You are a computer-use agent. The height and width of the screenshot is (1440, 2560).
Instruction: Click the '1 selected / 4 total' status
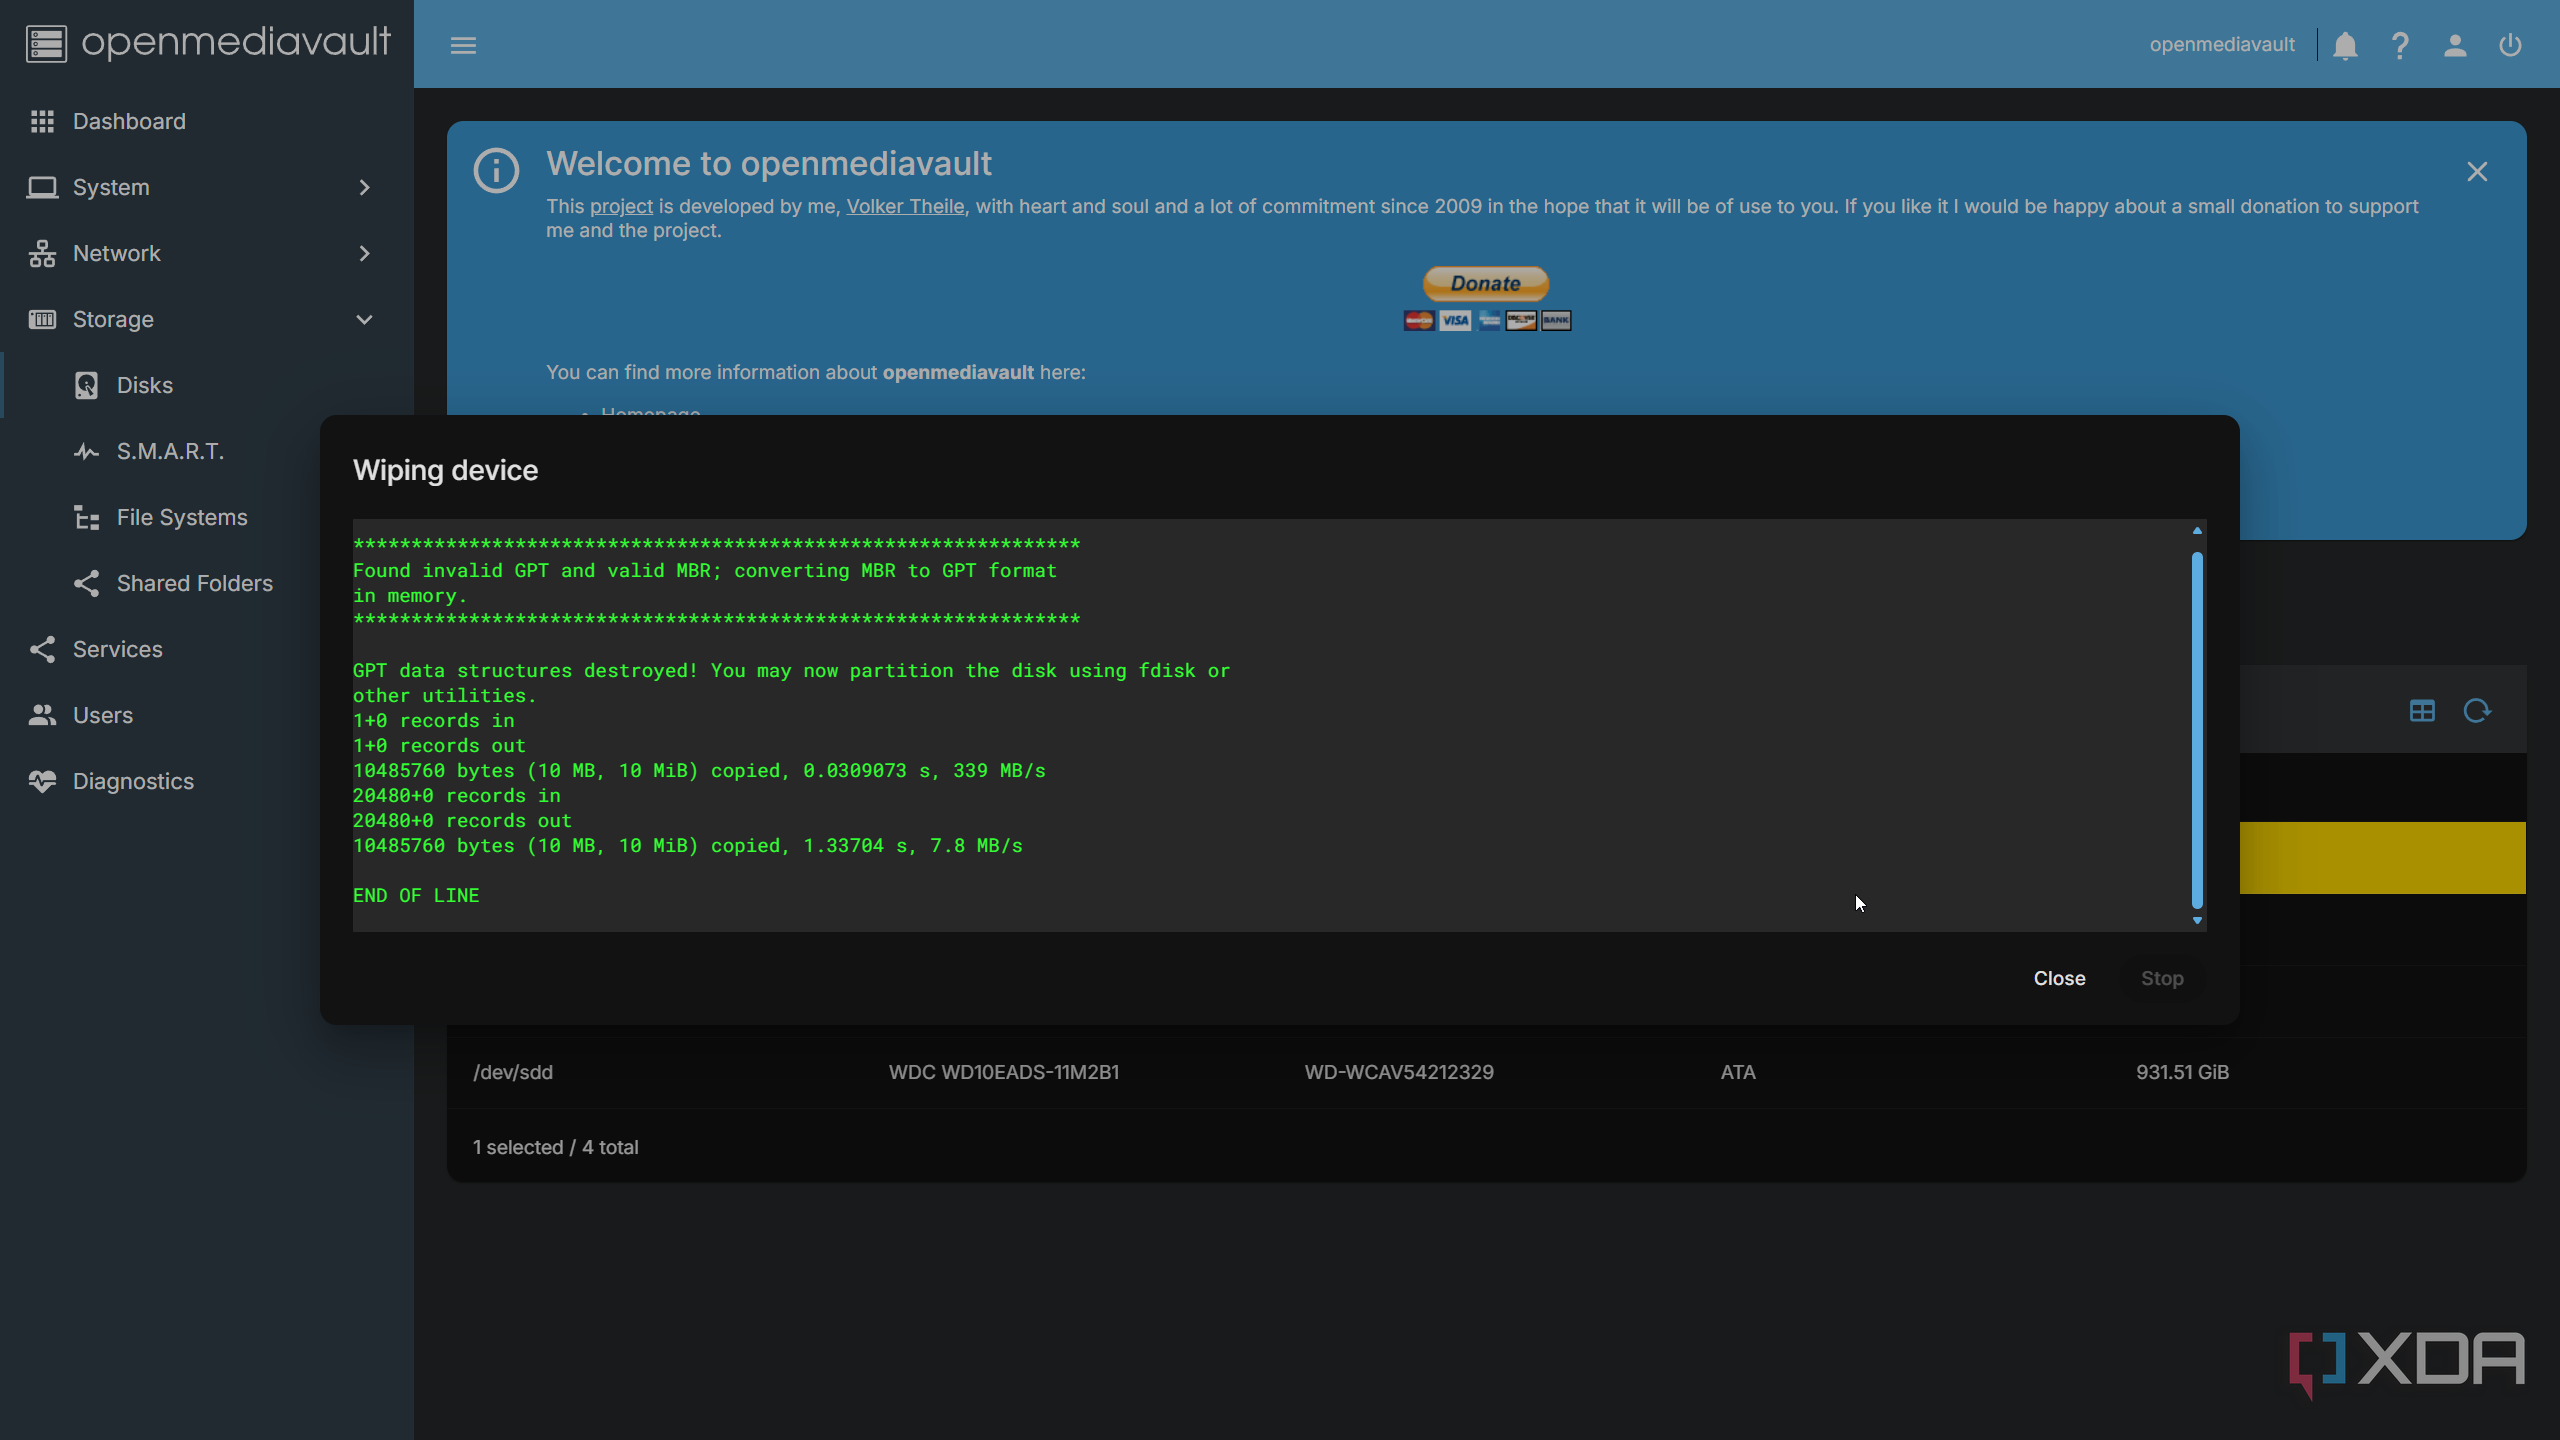[x=555, y=1147]
